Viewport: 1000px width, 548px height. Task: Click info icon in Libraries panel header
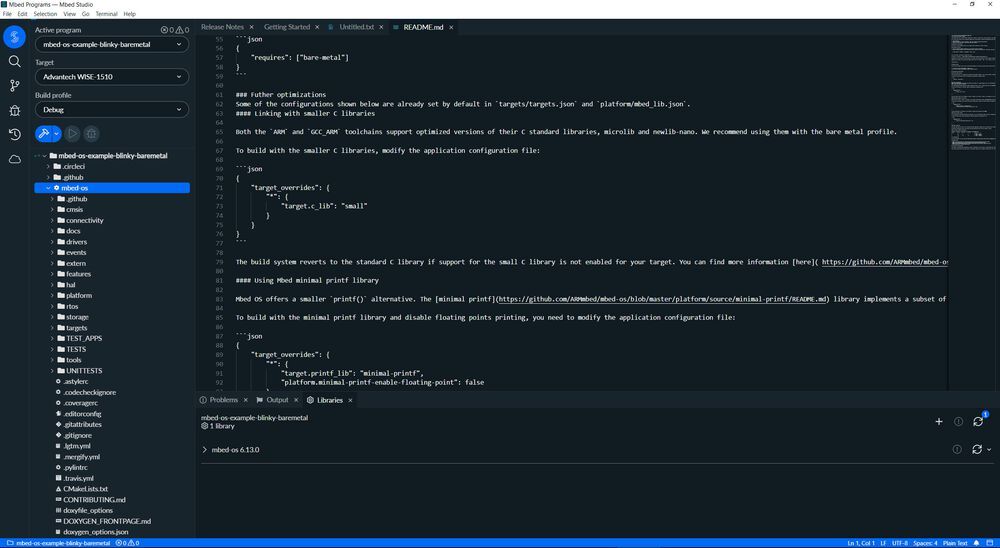(x=958, y=422)
